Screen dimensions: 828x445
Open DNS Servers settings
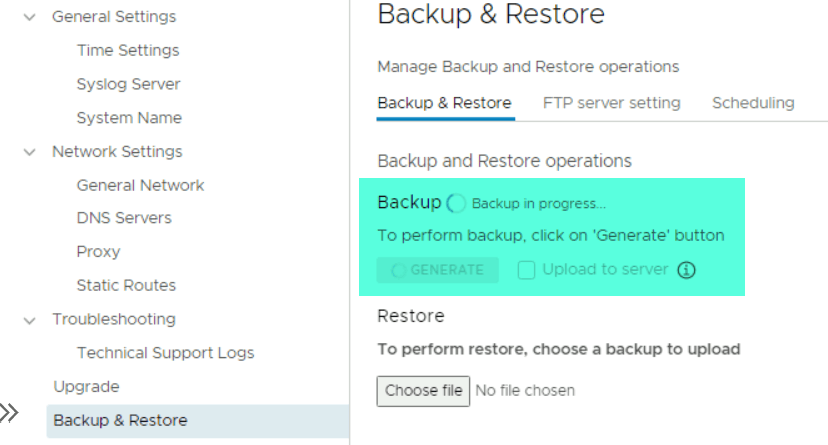(x=124, y=218)
